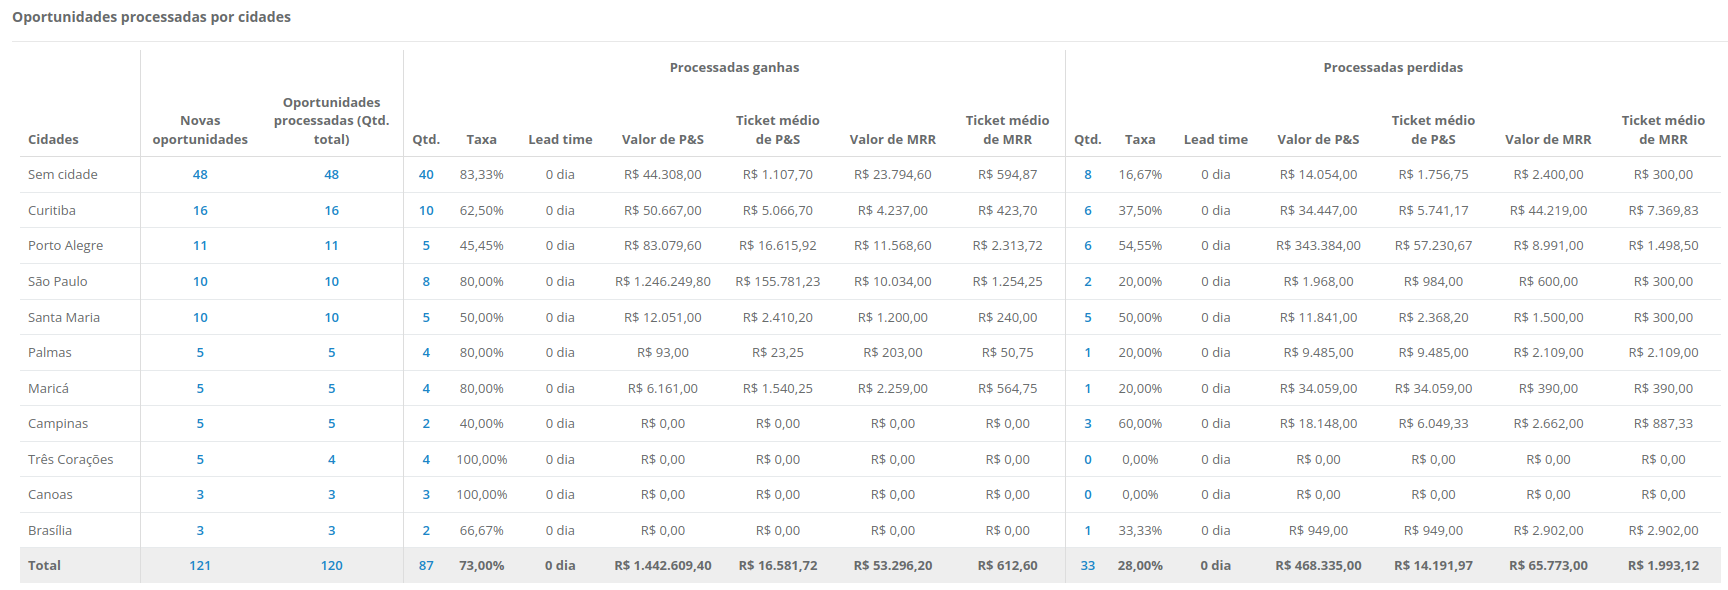The height and width of the screenshot is (590, 1728).
Task: Click the Cidades column header
Action: coord(53,140)
